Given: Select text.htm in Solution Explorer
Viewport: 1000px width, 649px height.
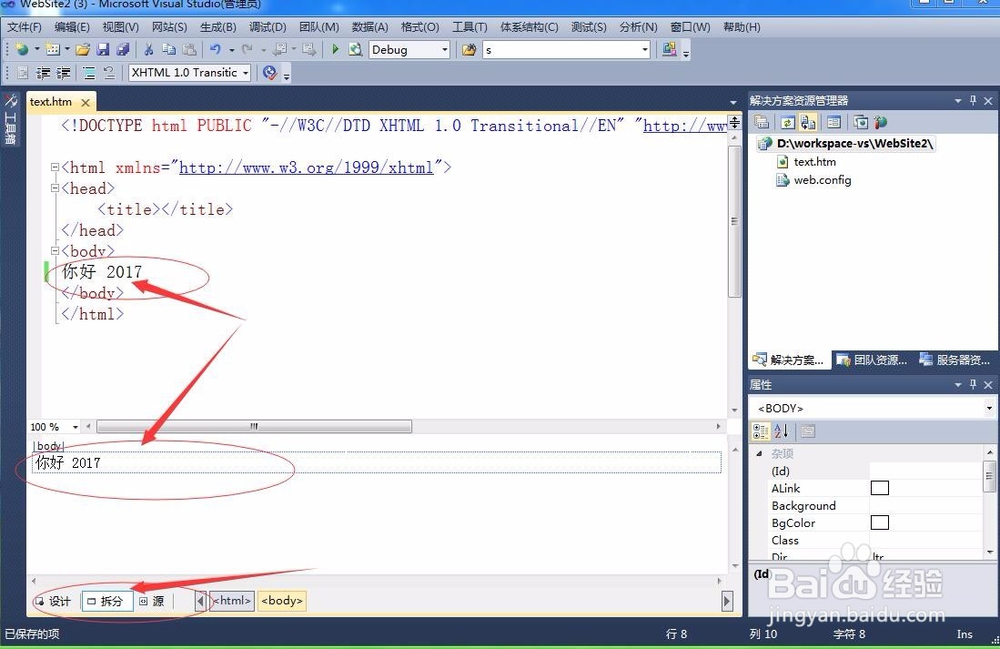Looking at the screenshot, I should pyautogui.click(x=814, y=162).
